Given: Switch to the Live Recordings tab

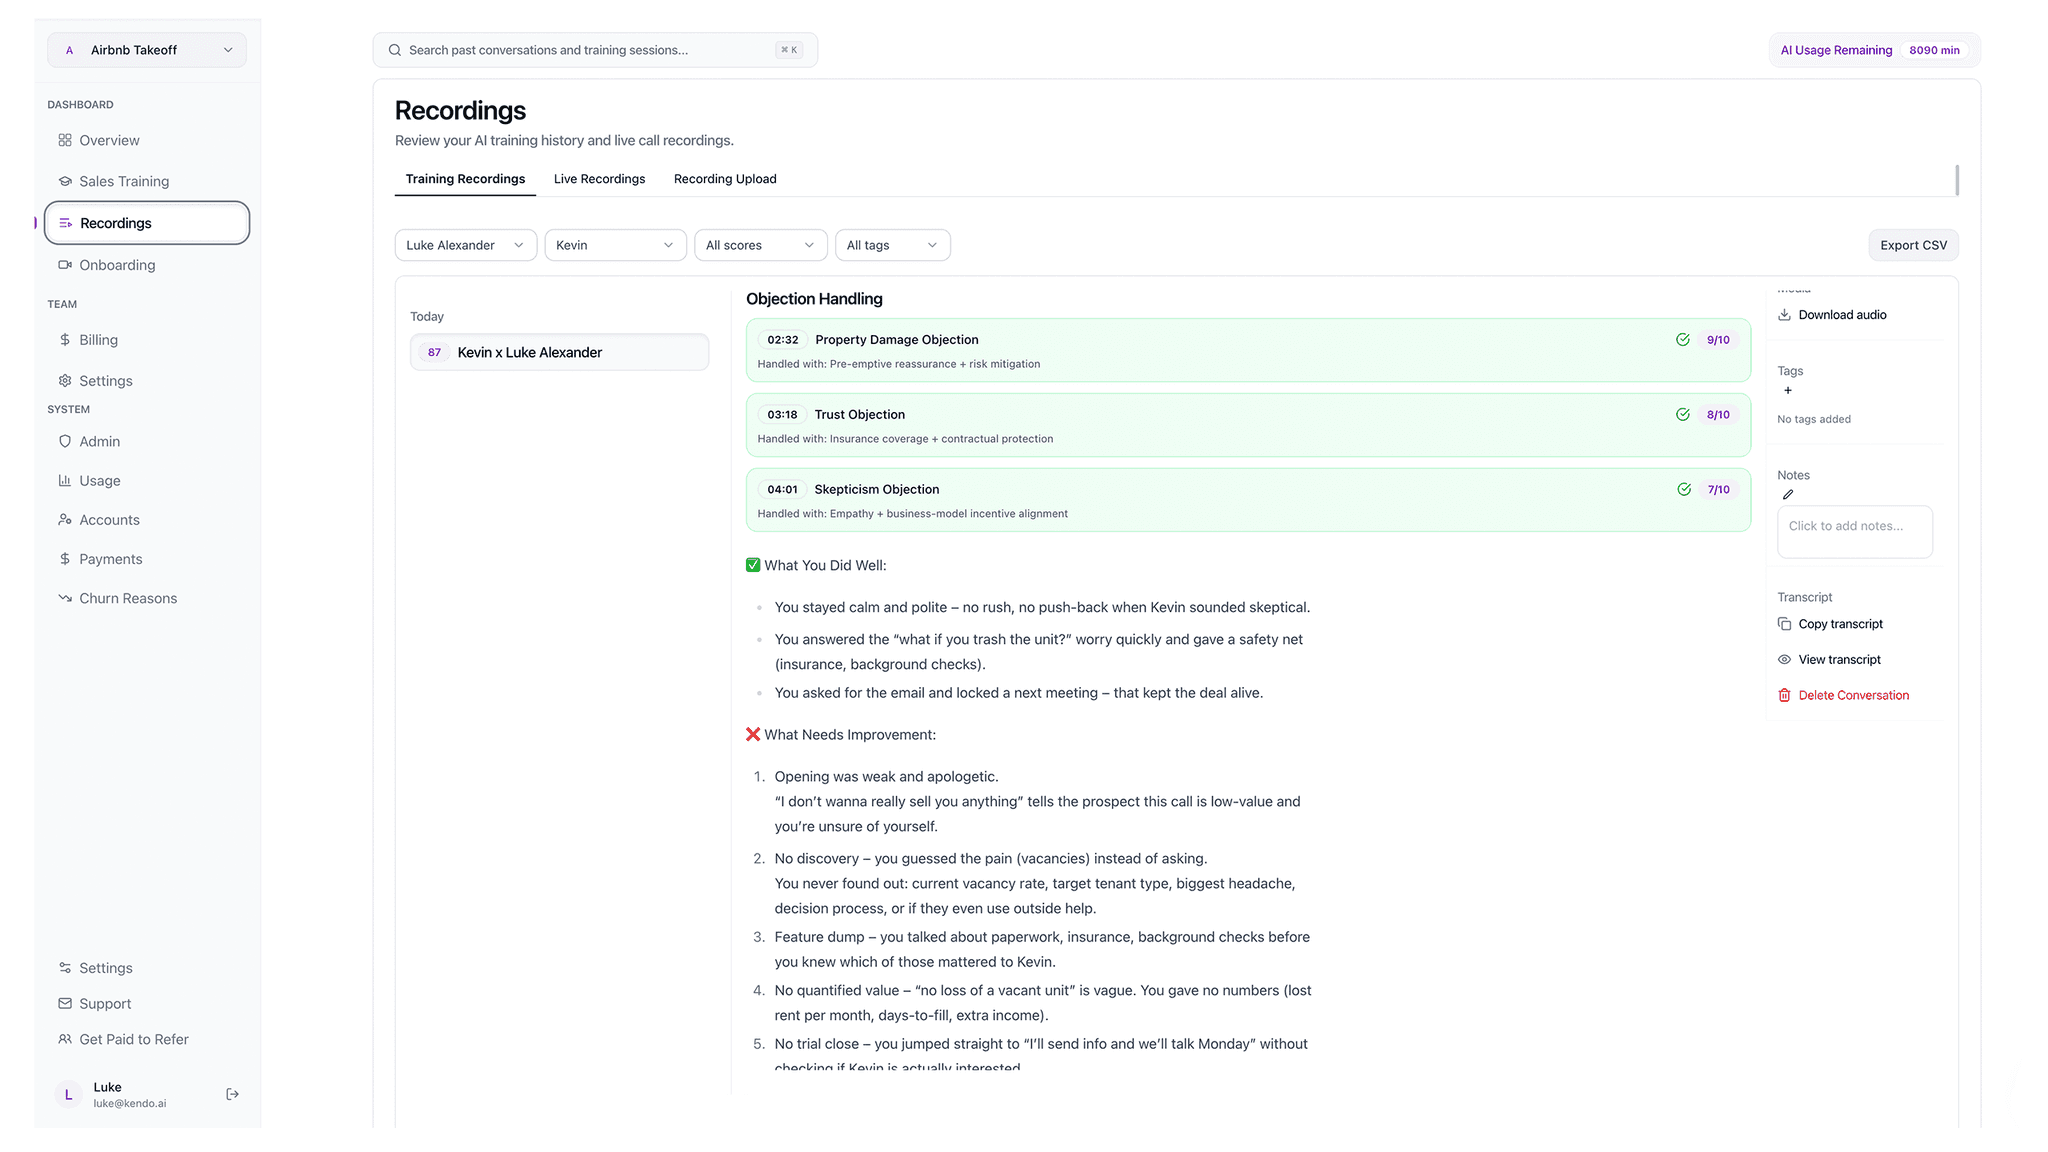Looking at the screenshot, I should coord(599,180).
